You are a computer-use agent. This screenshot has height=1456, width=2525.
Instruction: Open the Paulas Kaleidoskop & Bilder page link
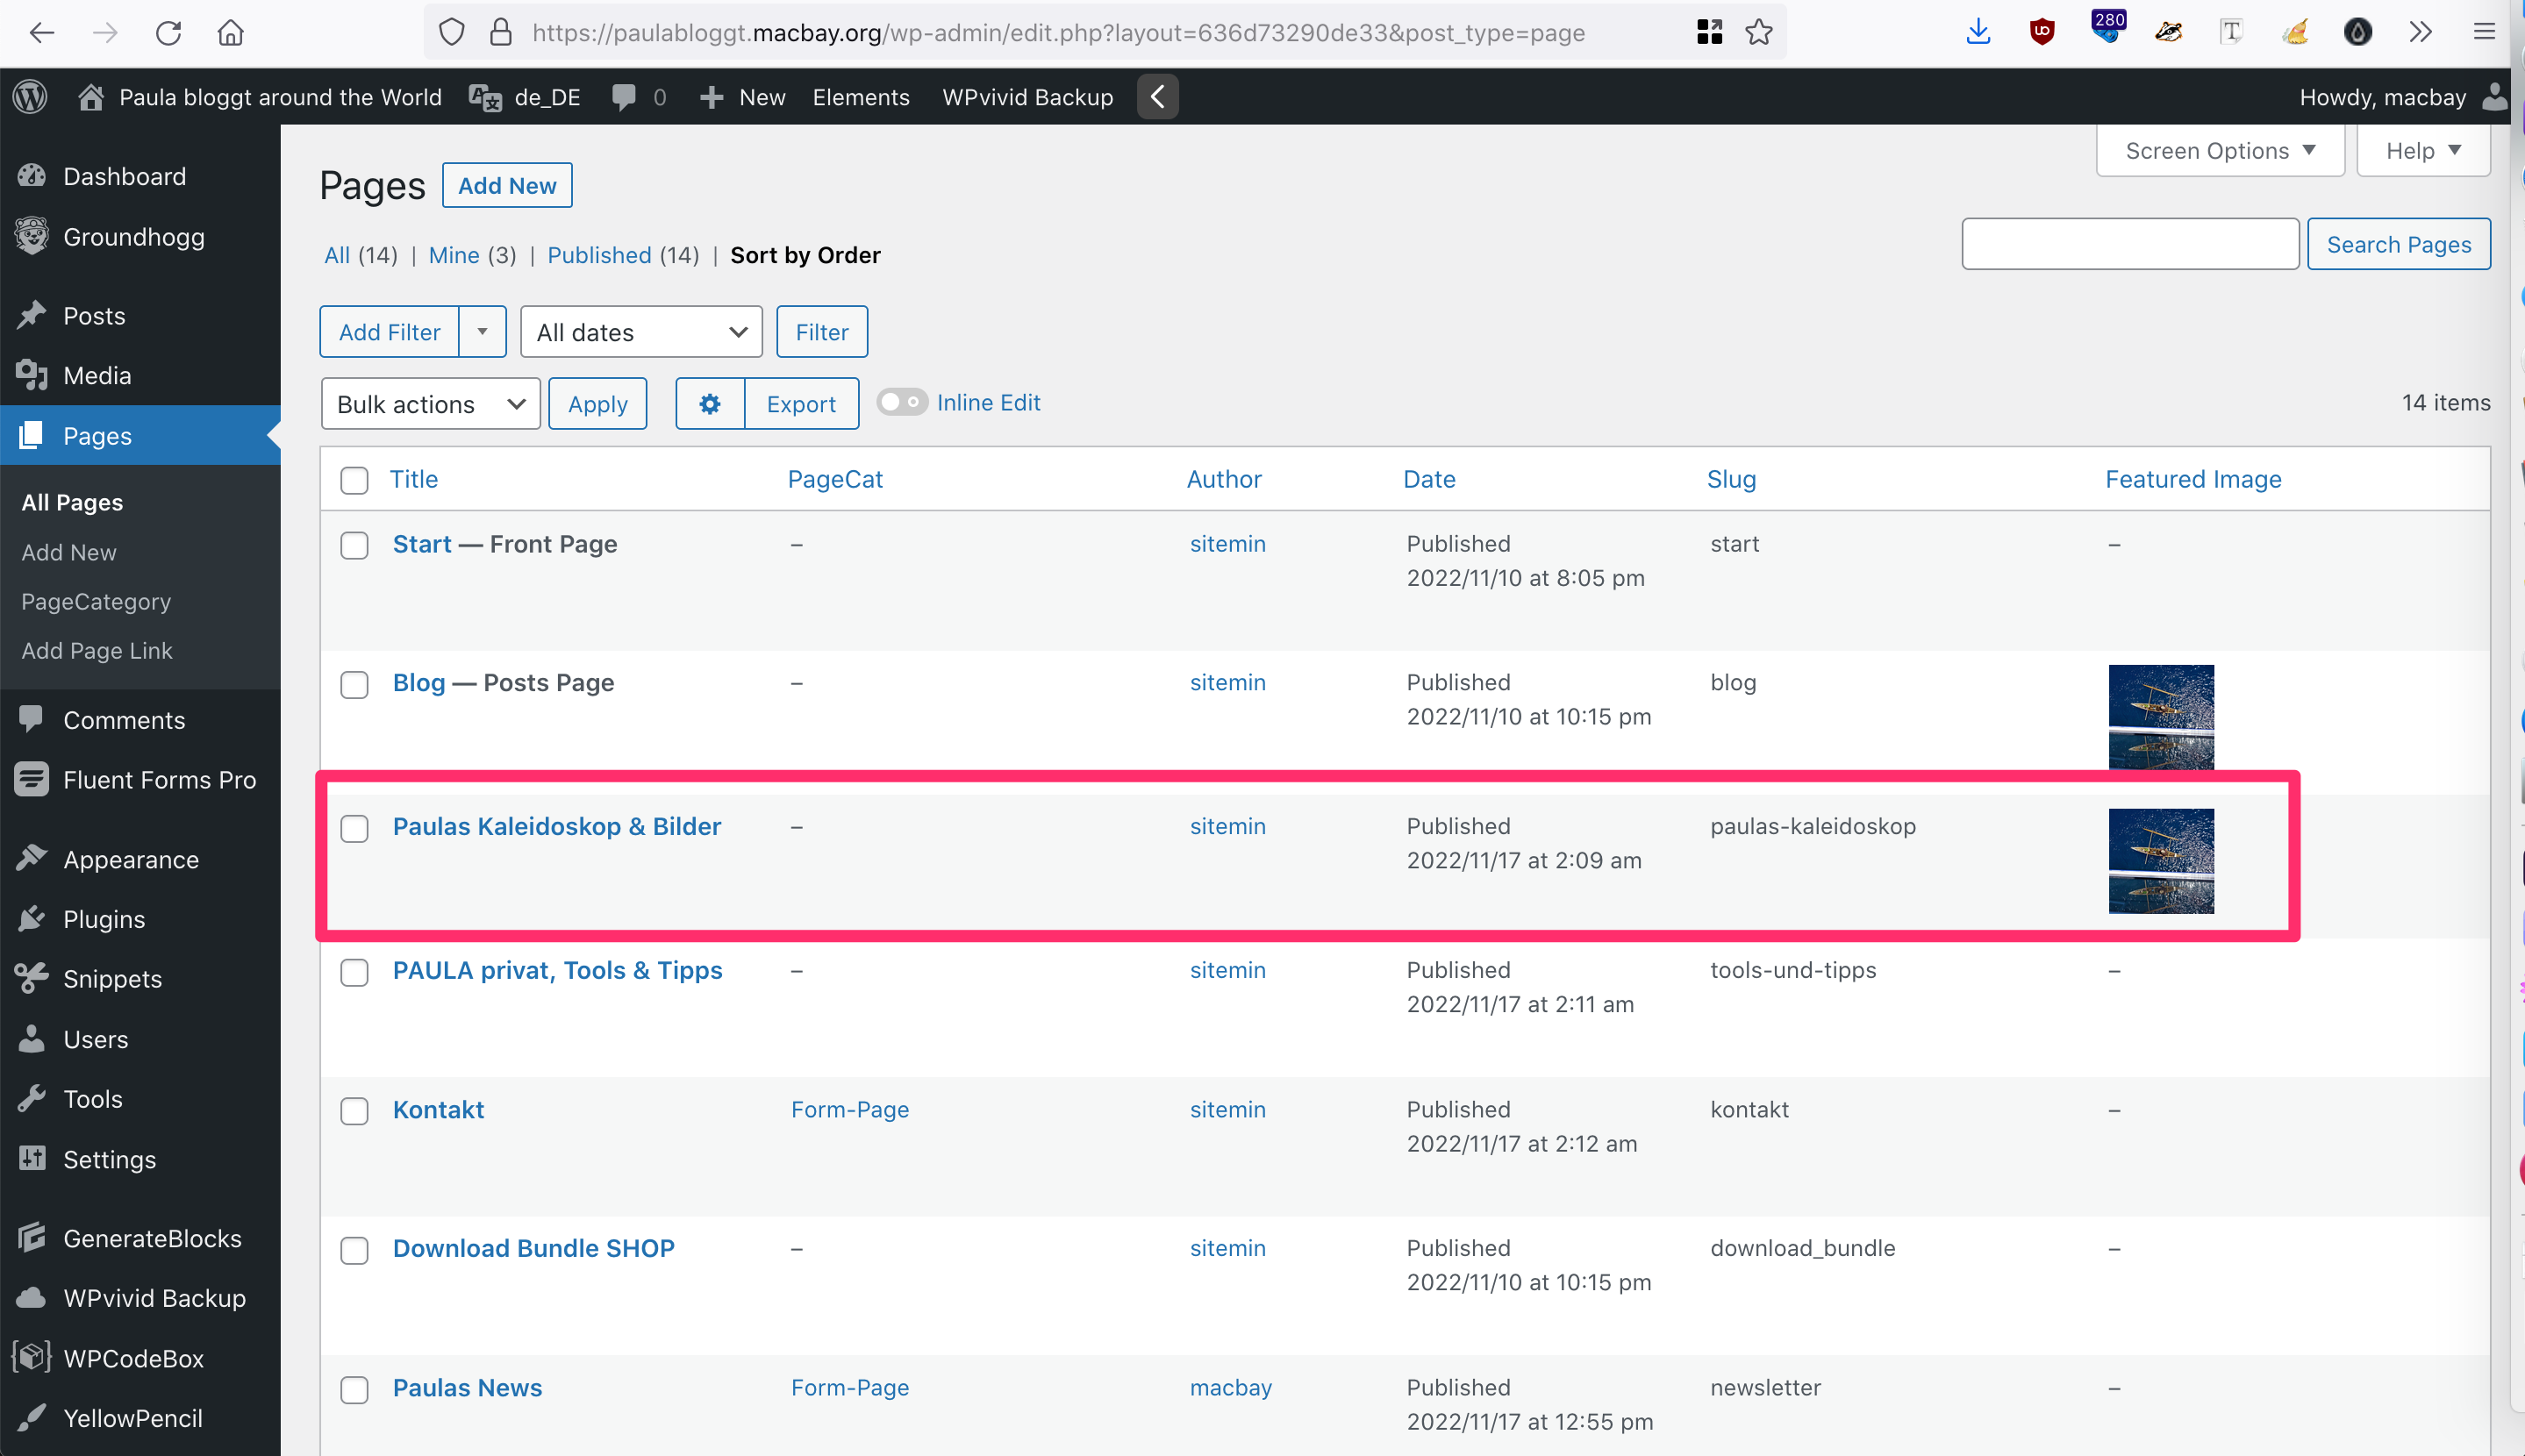(x=556, y=827)
